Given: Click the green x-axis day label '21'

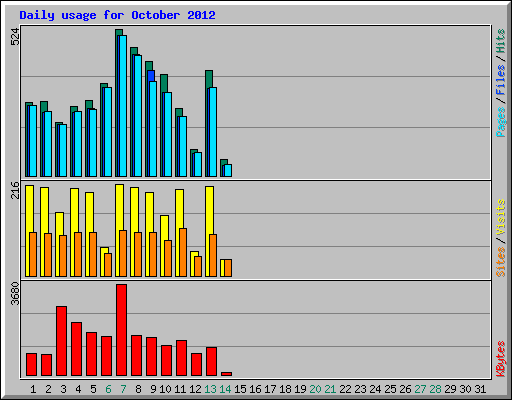Looking at the screenshot, I should click(x=330, y=389).
